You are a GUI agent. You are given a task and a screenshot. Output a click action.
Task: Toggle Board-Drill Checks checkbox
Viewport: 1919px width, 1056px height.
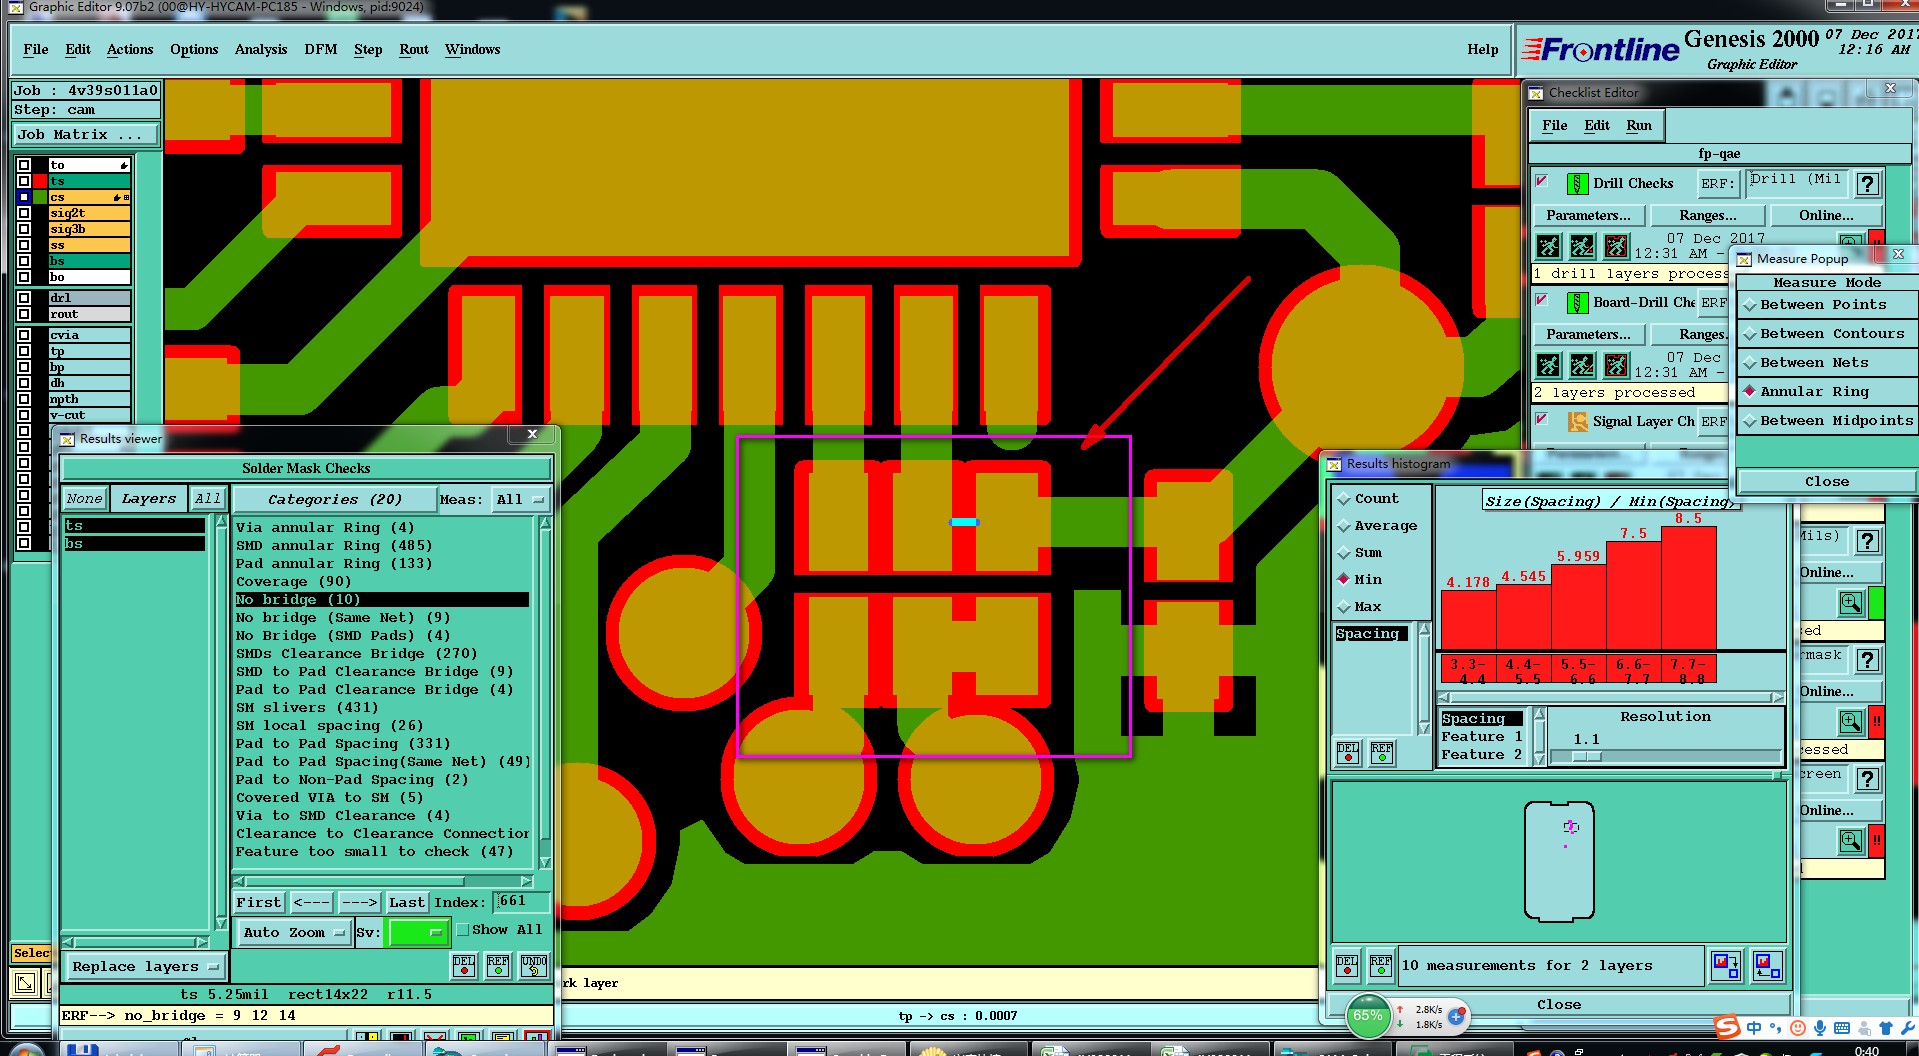(x=1542, y=300)
